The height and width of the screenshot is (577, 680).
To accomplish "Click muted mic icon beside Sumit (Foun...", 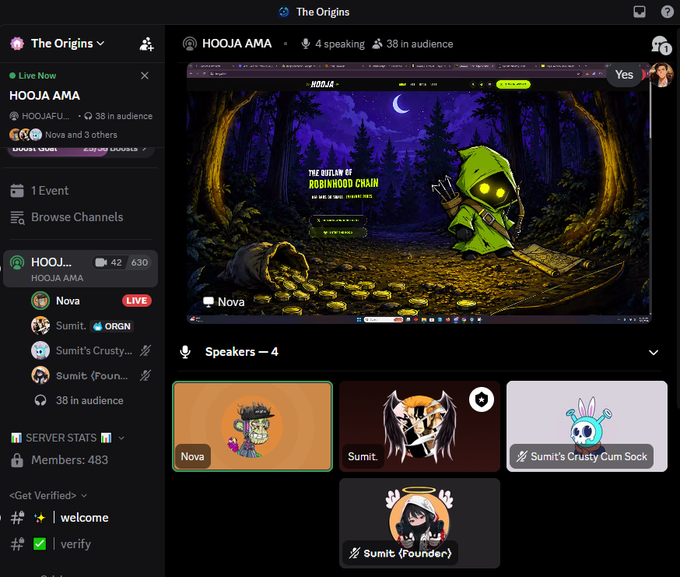I will (x=145, y=376).
